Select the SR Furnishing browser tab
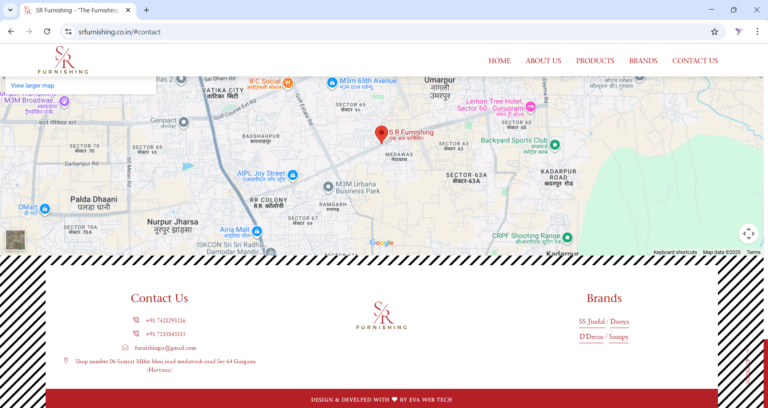The height and width of the screenshot is (408, 768). pos(78,10)
